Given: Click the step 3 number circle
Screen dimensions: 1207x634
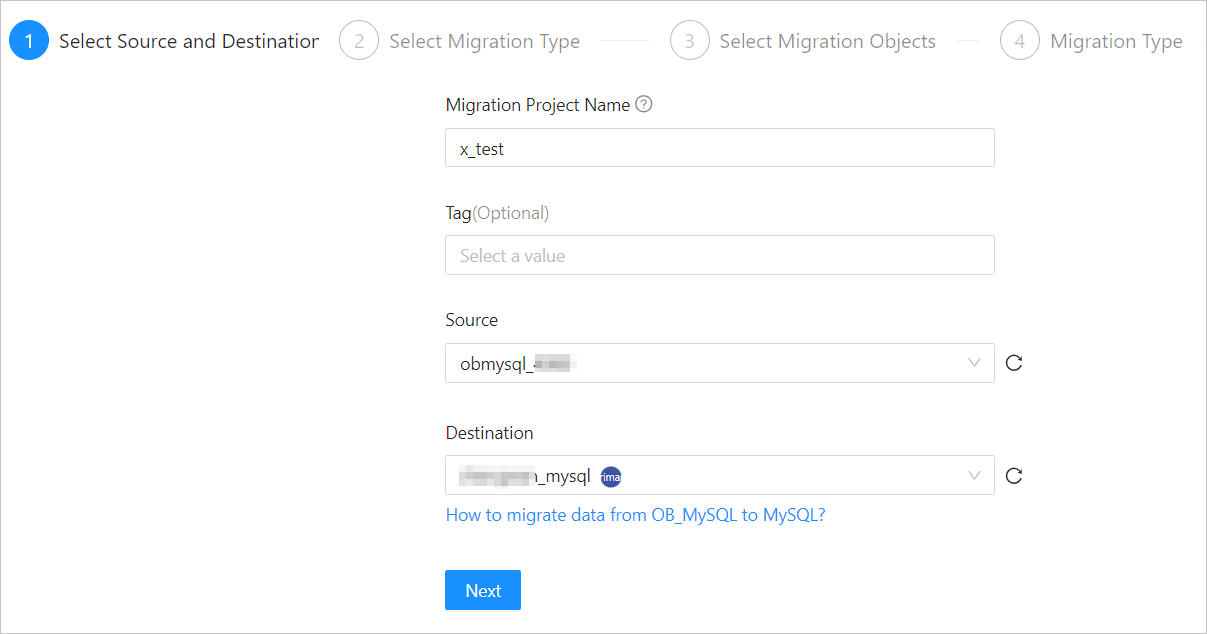Looking at the screenshot, I should (689, 41).
